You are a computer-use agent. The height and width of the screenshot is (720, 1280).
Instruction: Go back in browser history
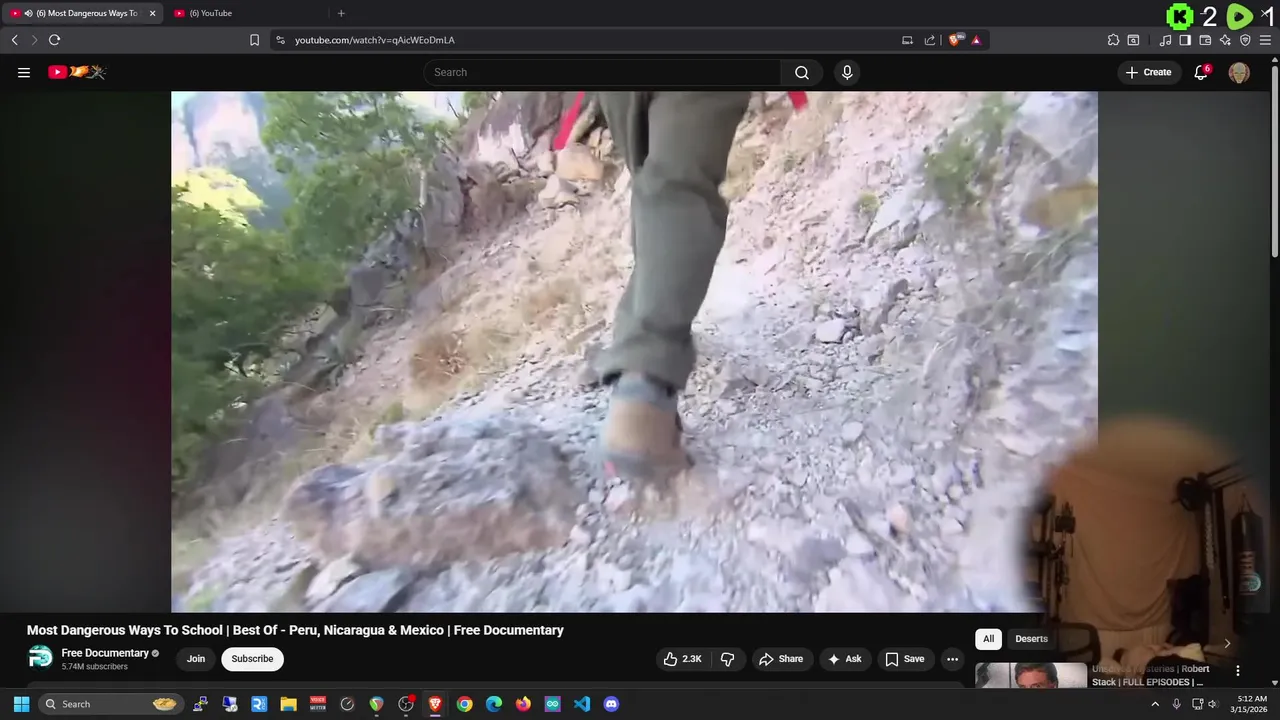point(14,40)
